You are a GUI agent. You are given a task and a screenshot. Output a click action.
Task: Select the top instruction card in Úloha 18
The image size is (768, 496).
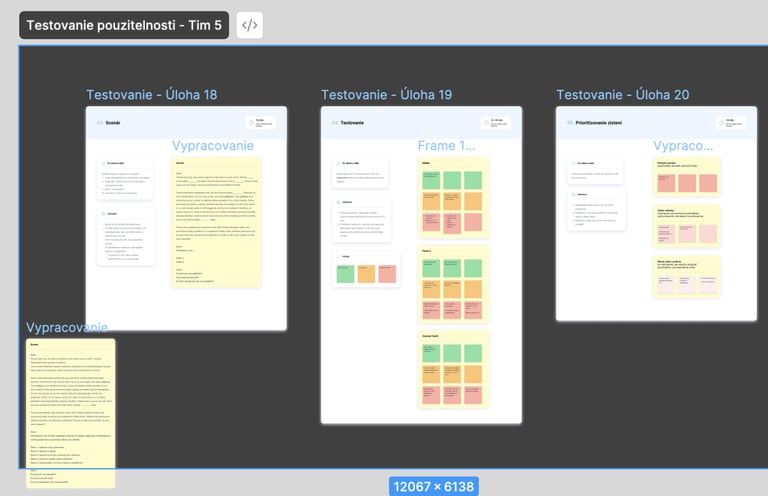pyautogui.click(x=125, y=179)
